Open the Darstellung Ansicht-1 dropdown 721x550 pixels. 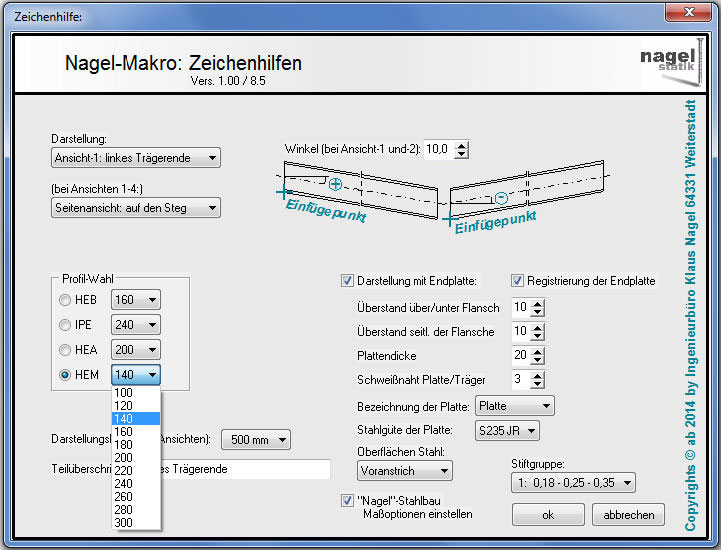tap(136, 158)
